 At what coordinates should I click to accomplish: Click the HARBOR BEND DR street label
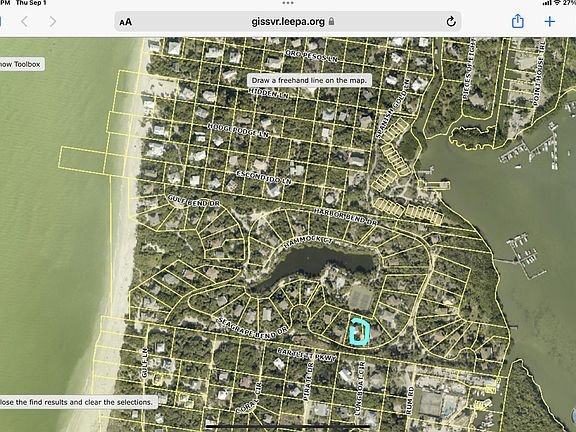[345, 217]
